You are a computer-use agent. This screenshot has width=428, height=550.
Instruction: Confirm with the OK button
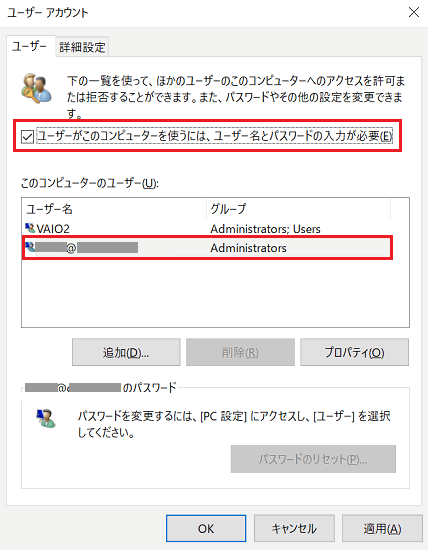206,528
